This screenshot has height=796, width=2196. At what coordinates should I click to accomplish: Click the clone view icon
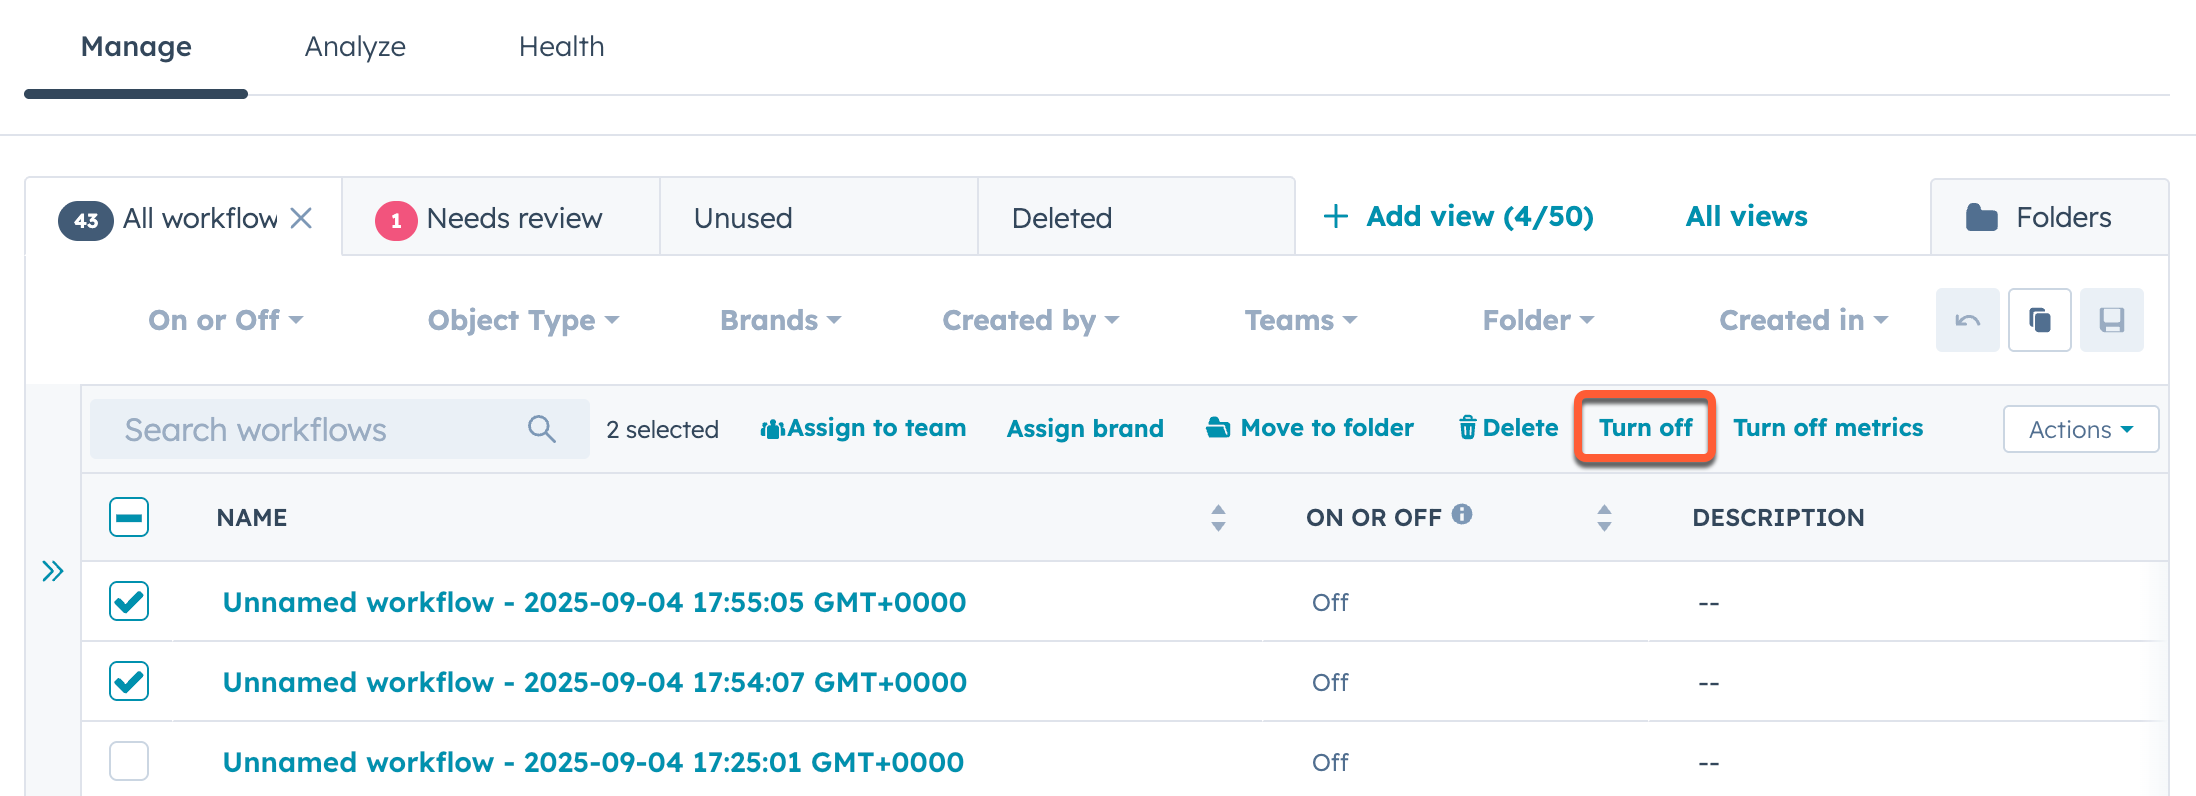coord(2039,320)
